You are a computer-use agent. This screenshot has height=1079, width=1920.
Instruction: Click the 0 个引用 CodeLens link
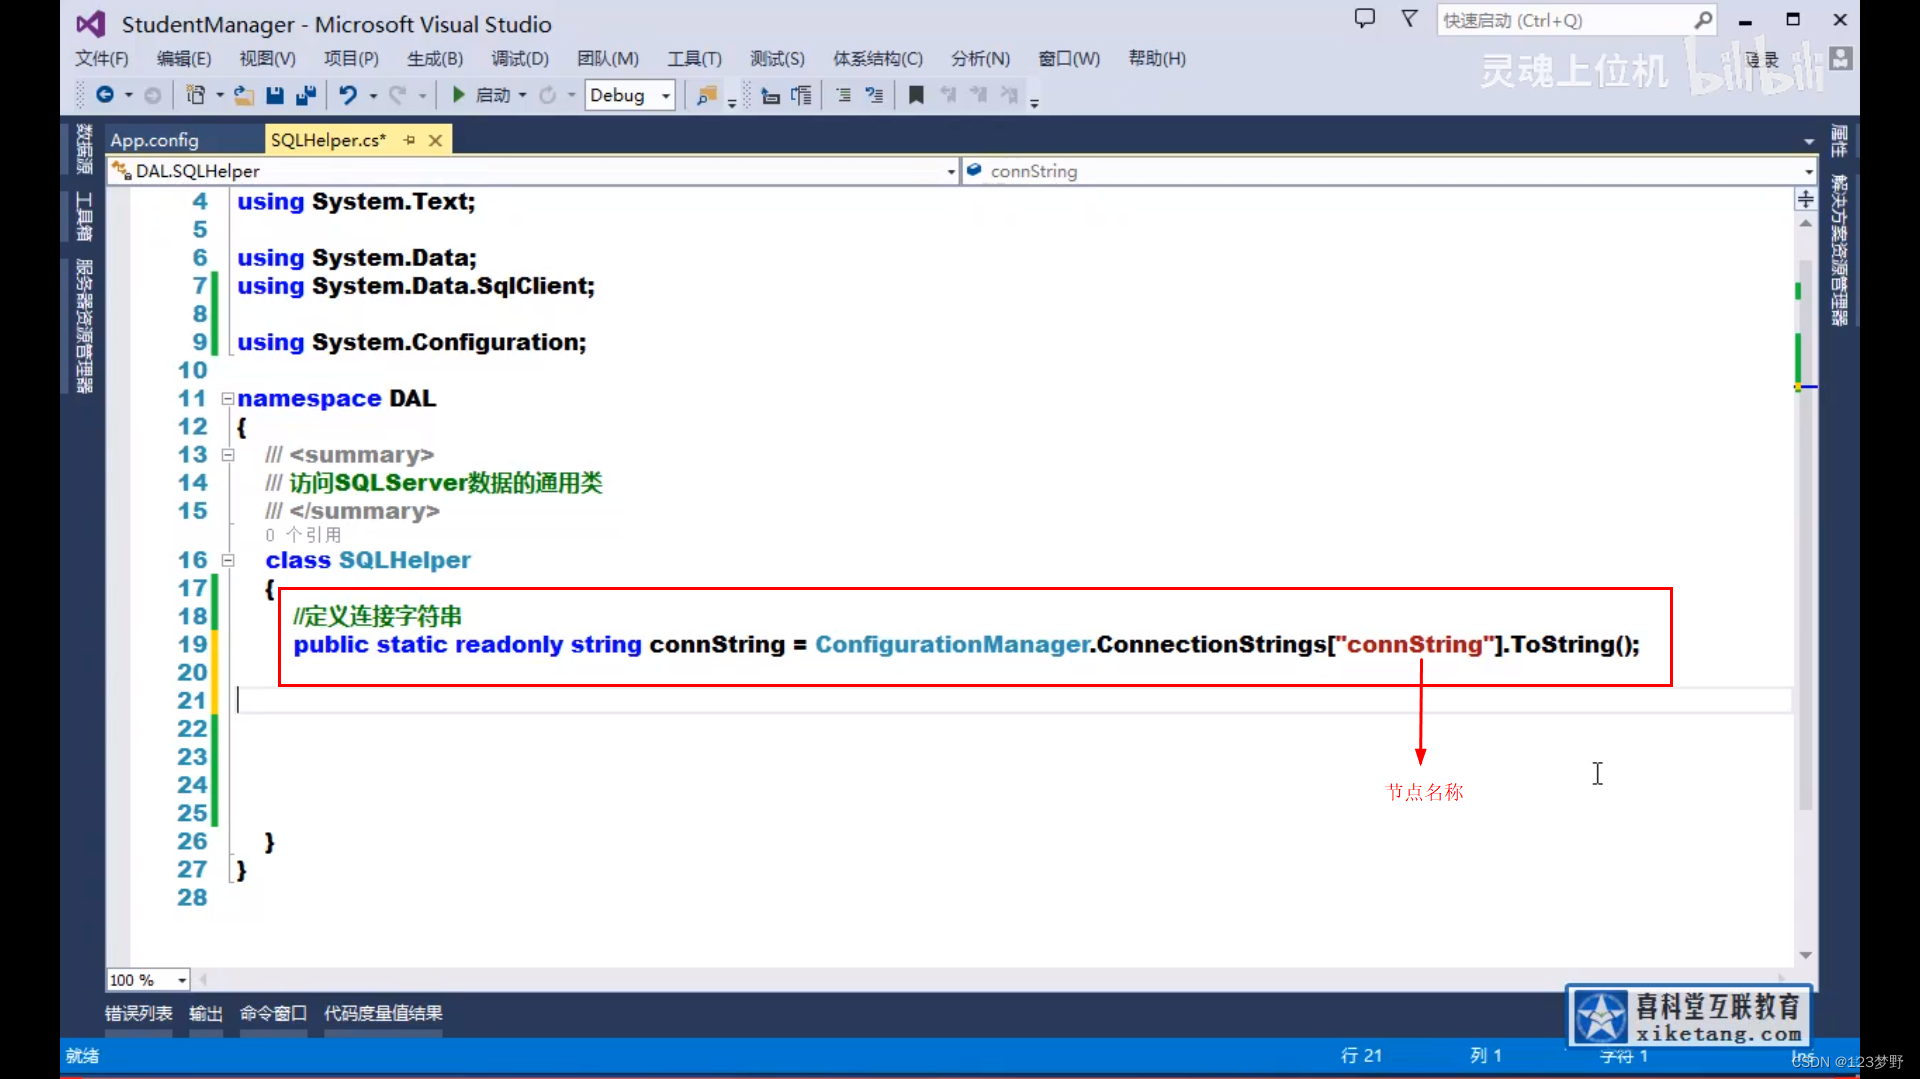(x=303, y=535)
